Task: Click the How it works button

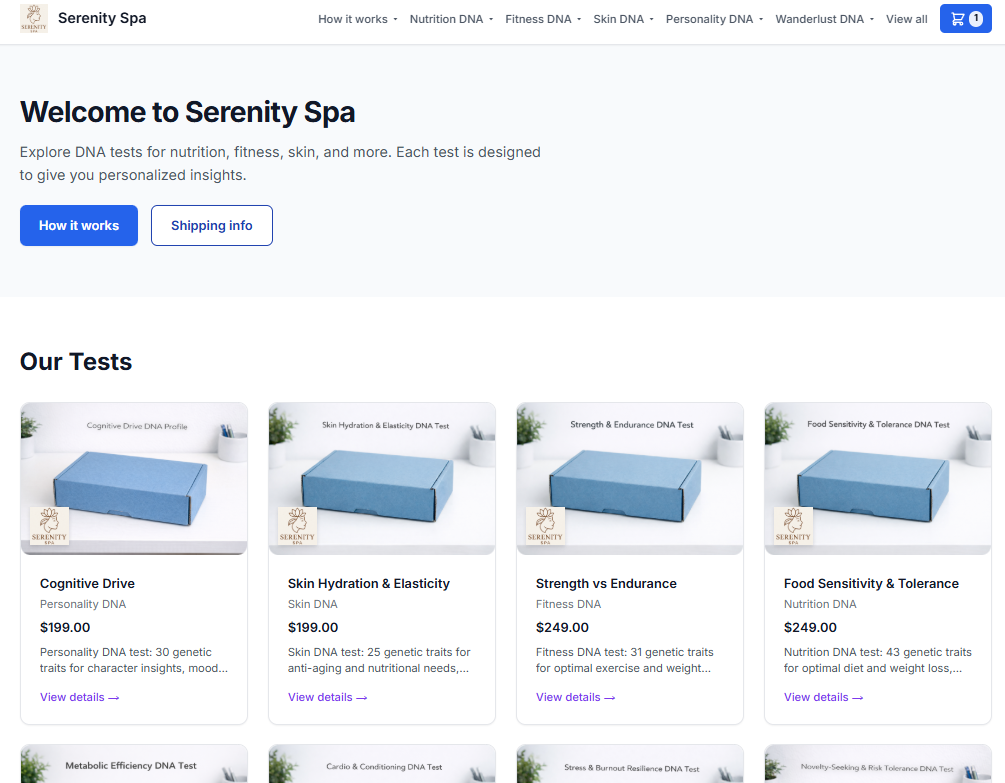Action: click(x=78, y=225)
